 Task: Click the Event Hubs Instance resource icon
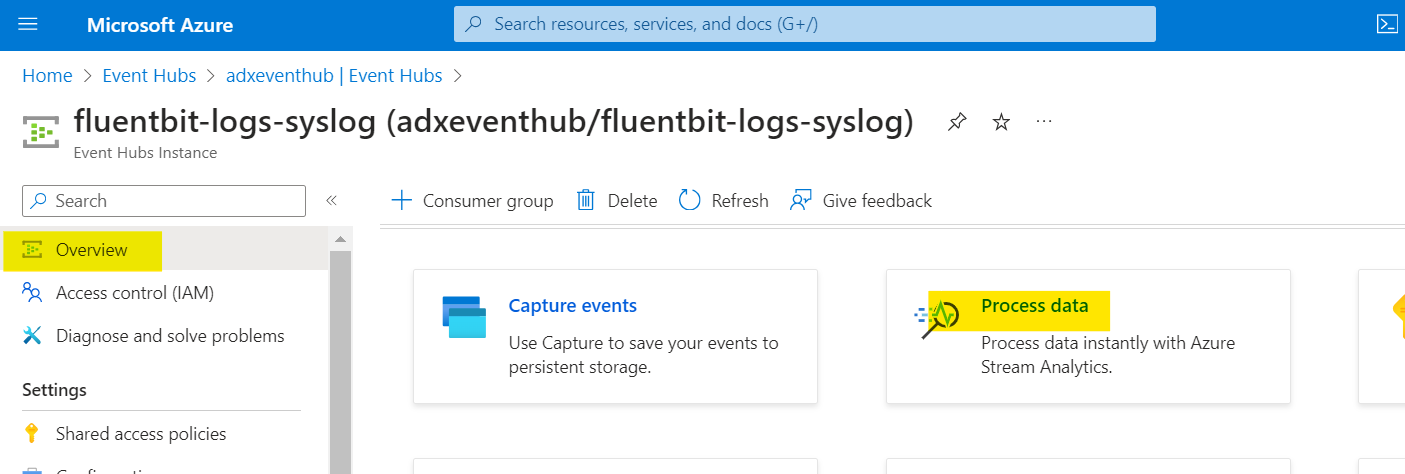point(41,131)
